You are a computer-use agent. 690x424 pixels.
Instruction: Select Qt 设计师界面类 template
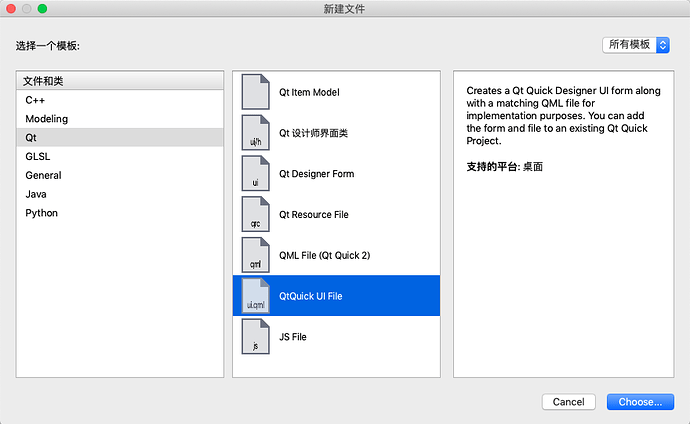coord(336,133)
